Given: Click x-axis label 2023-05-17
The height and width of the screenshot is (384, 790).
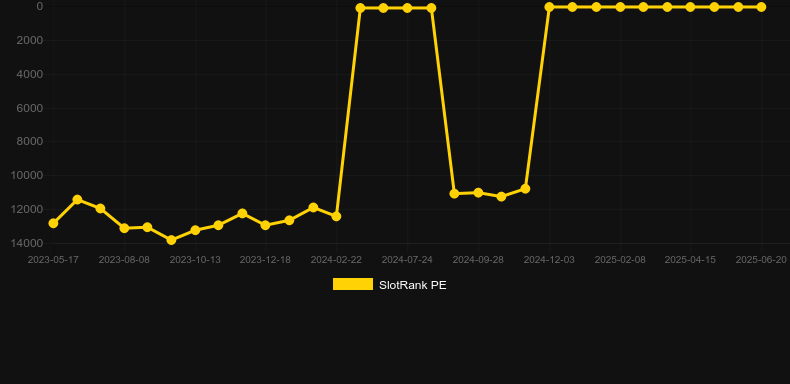Looking at the screenshot, I should 53,260.
